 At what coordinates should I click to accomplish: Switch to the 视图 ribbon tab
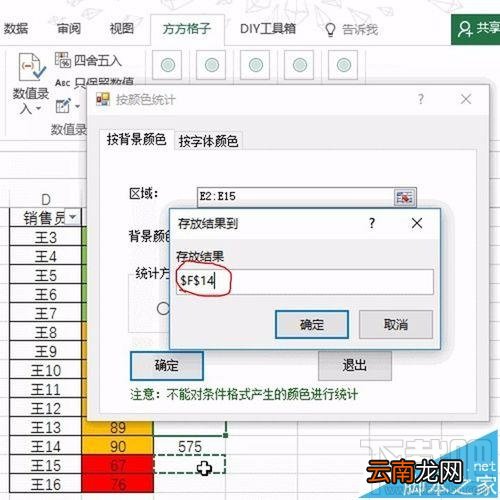tap(122, 29)
